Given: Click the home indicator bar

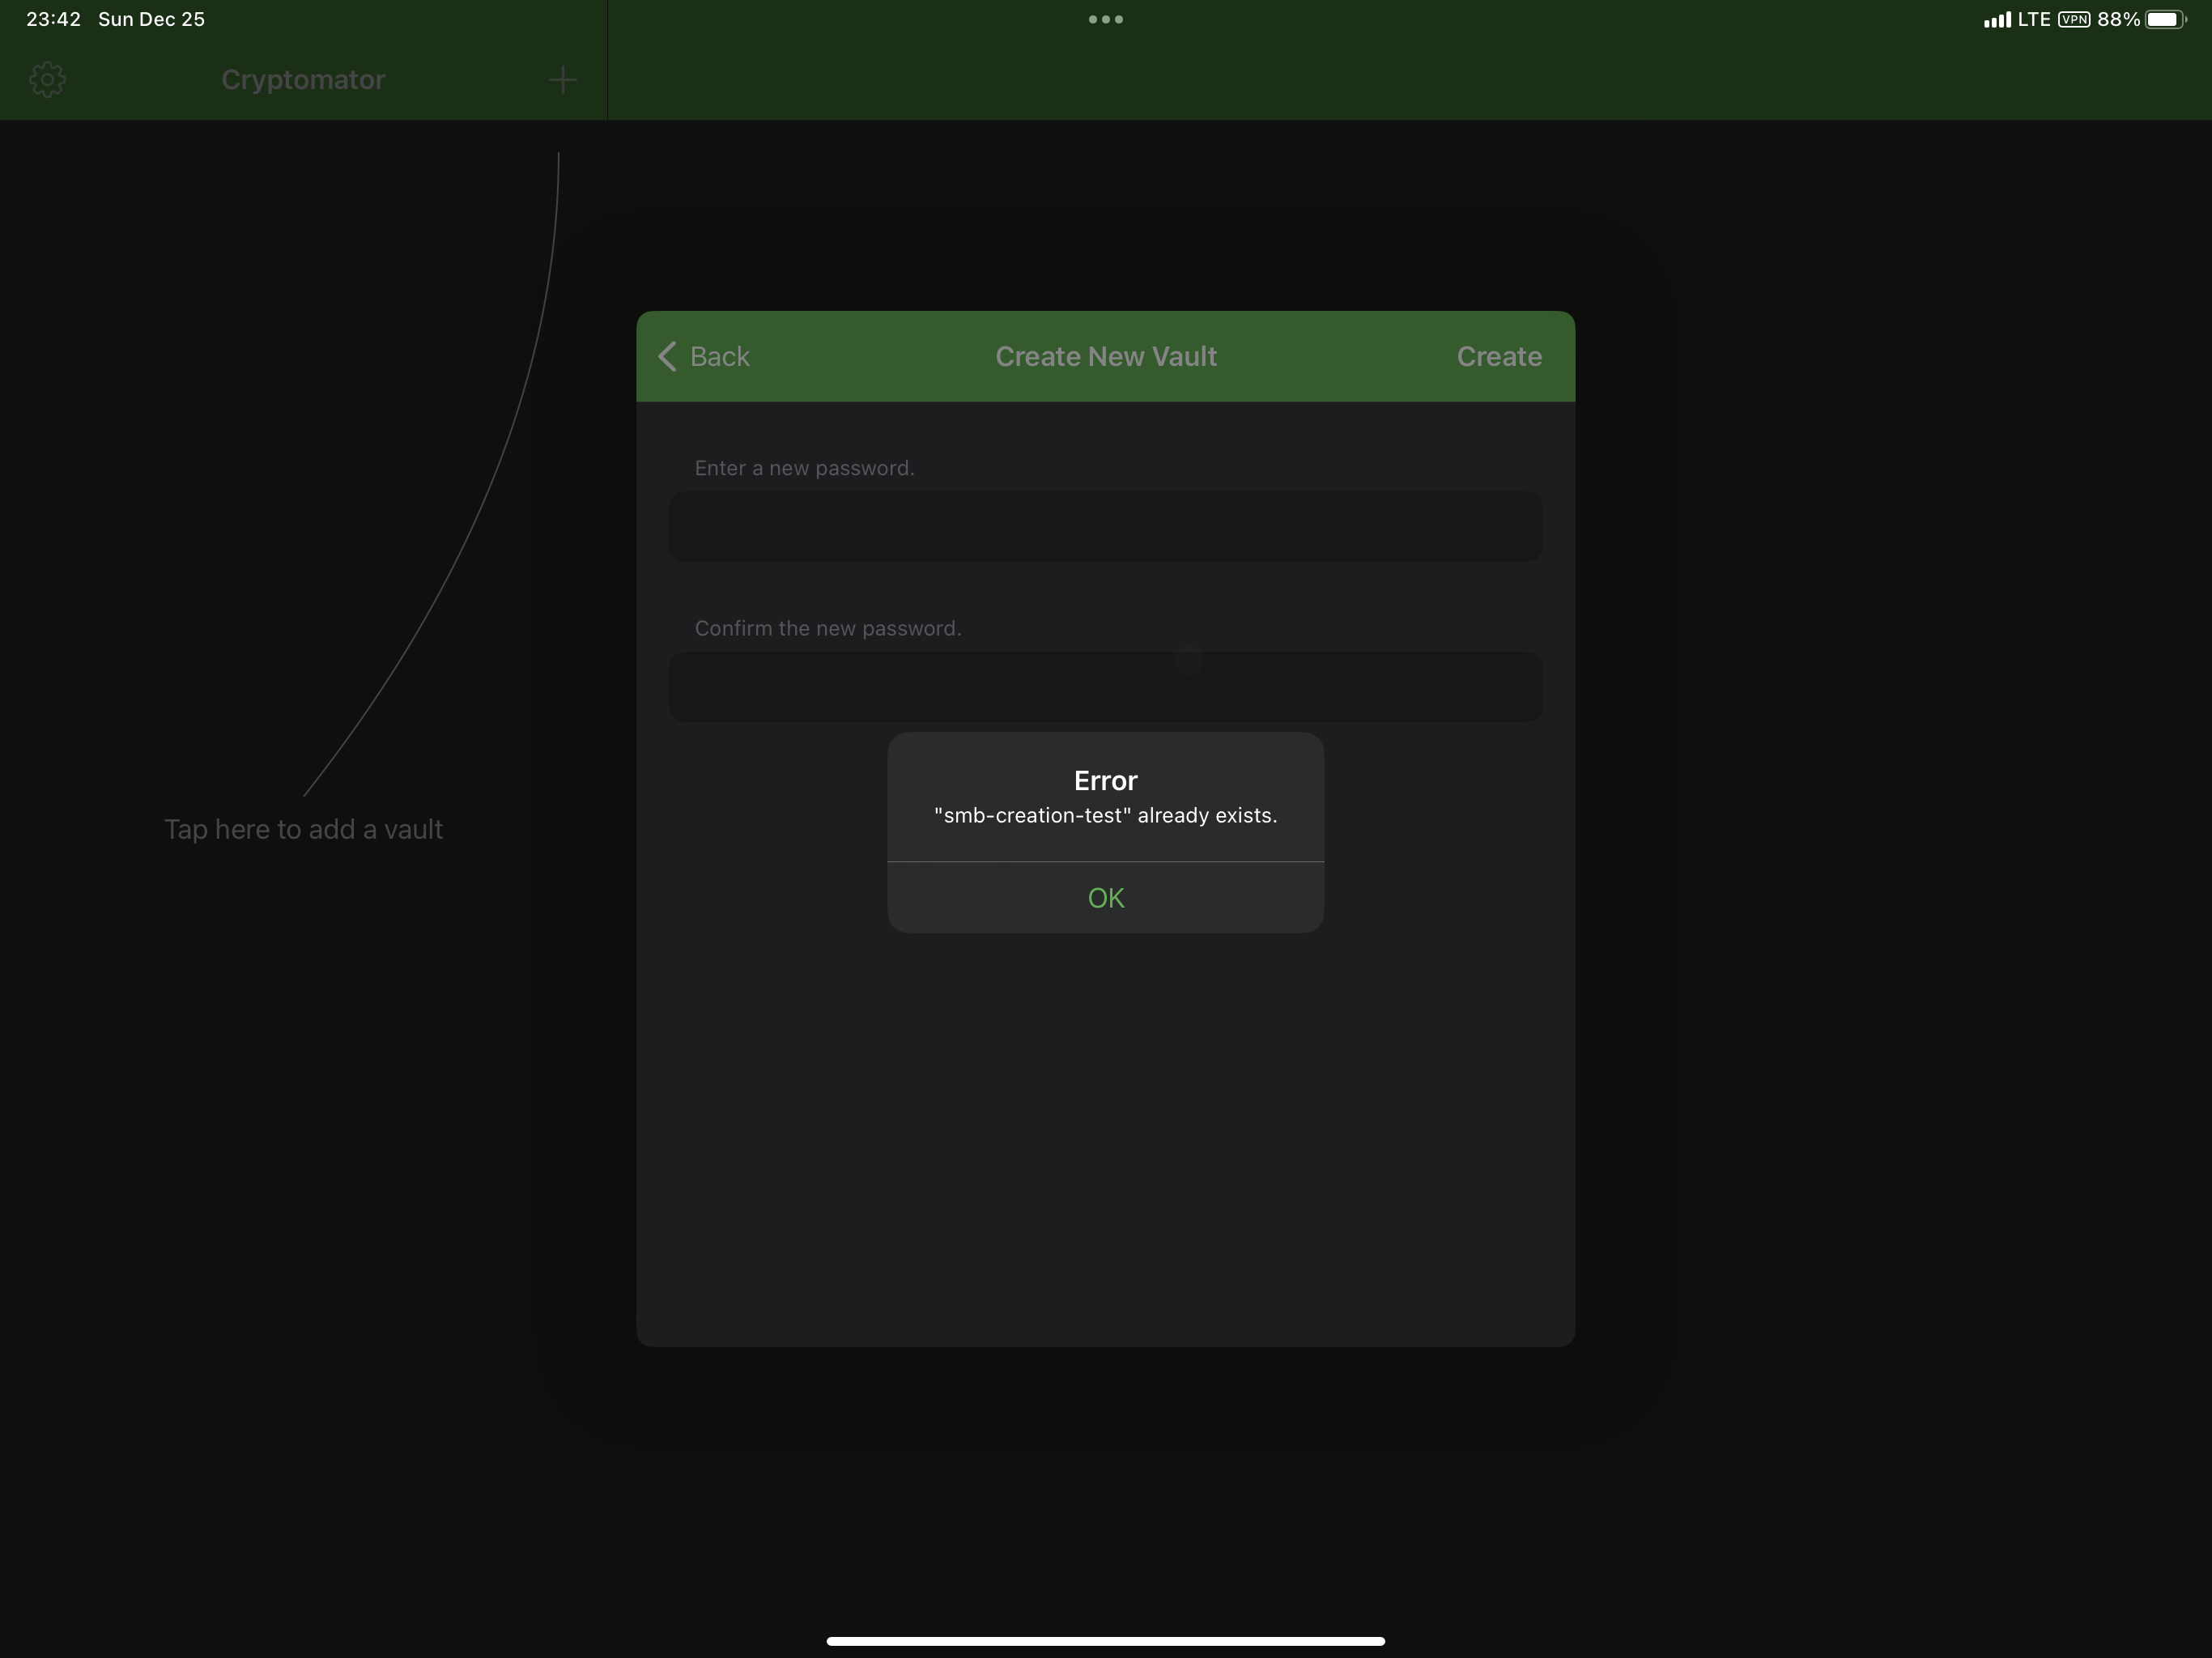Looking at the screenshot, I should (x=1105, y=1640).
